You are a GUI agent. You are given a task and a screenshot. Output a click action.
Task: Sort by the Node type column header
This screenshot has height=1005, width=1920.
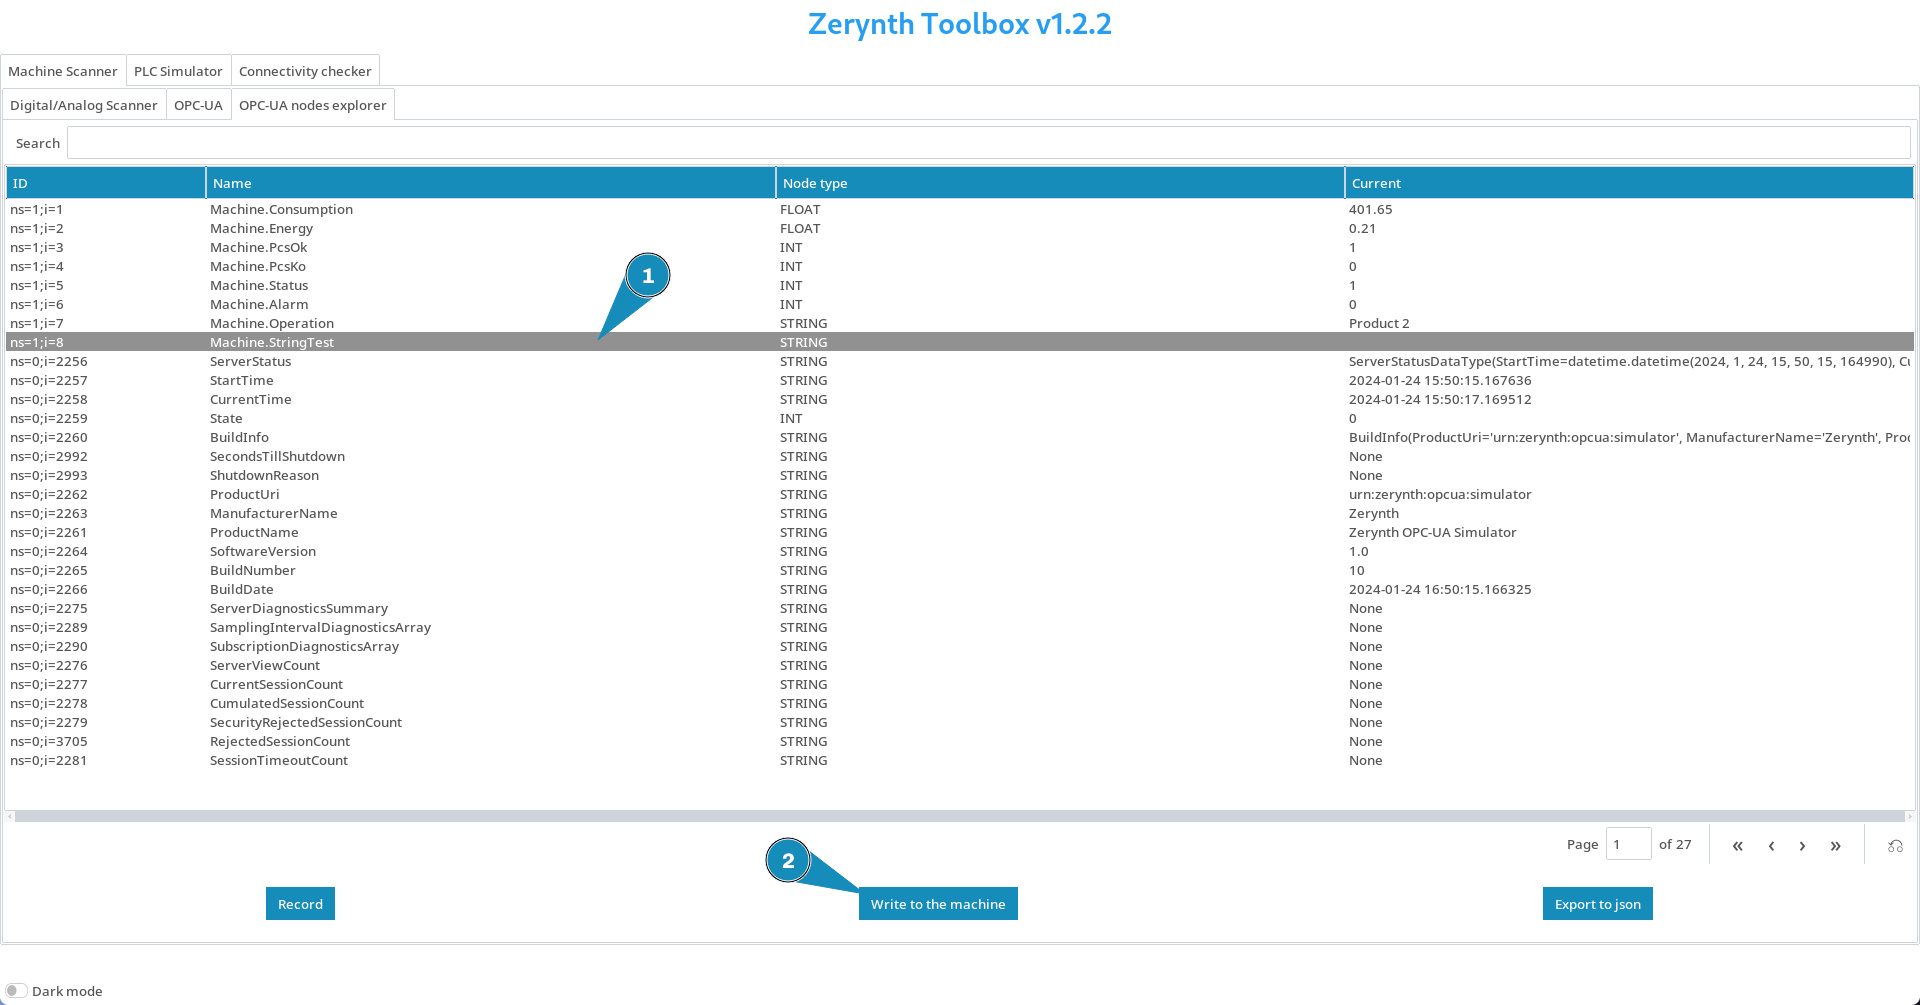(1060, 183)
